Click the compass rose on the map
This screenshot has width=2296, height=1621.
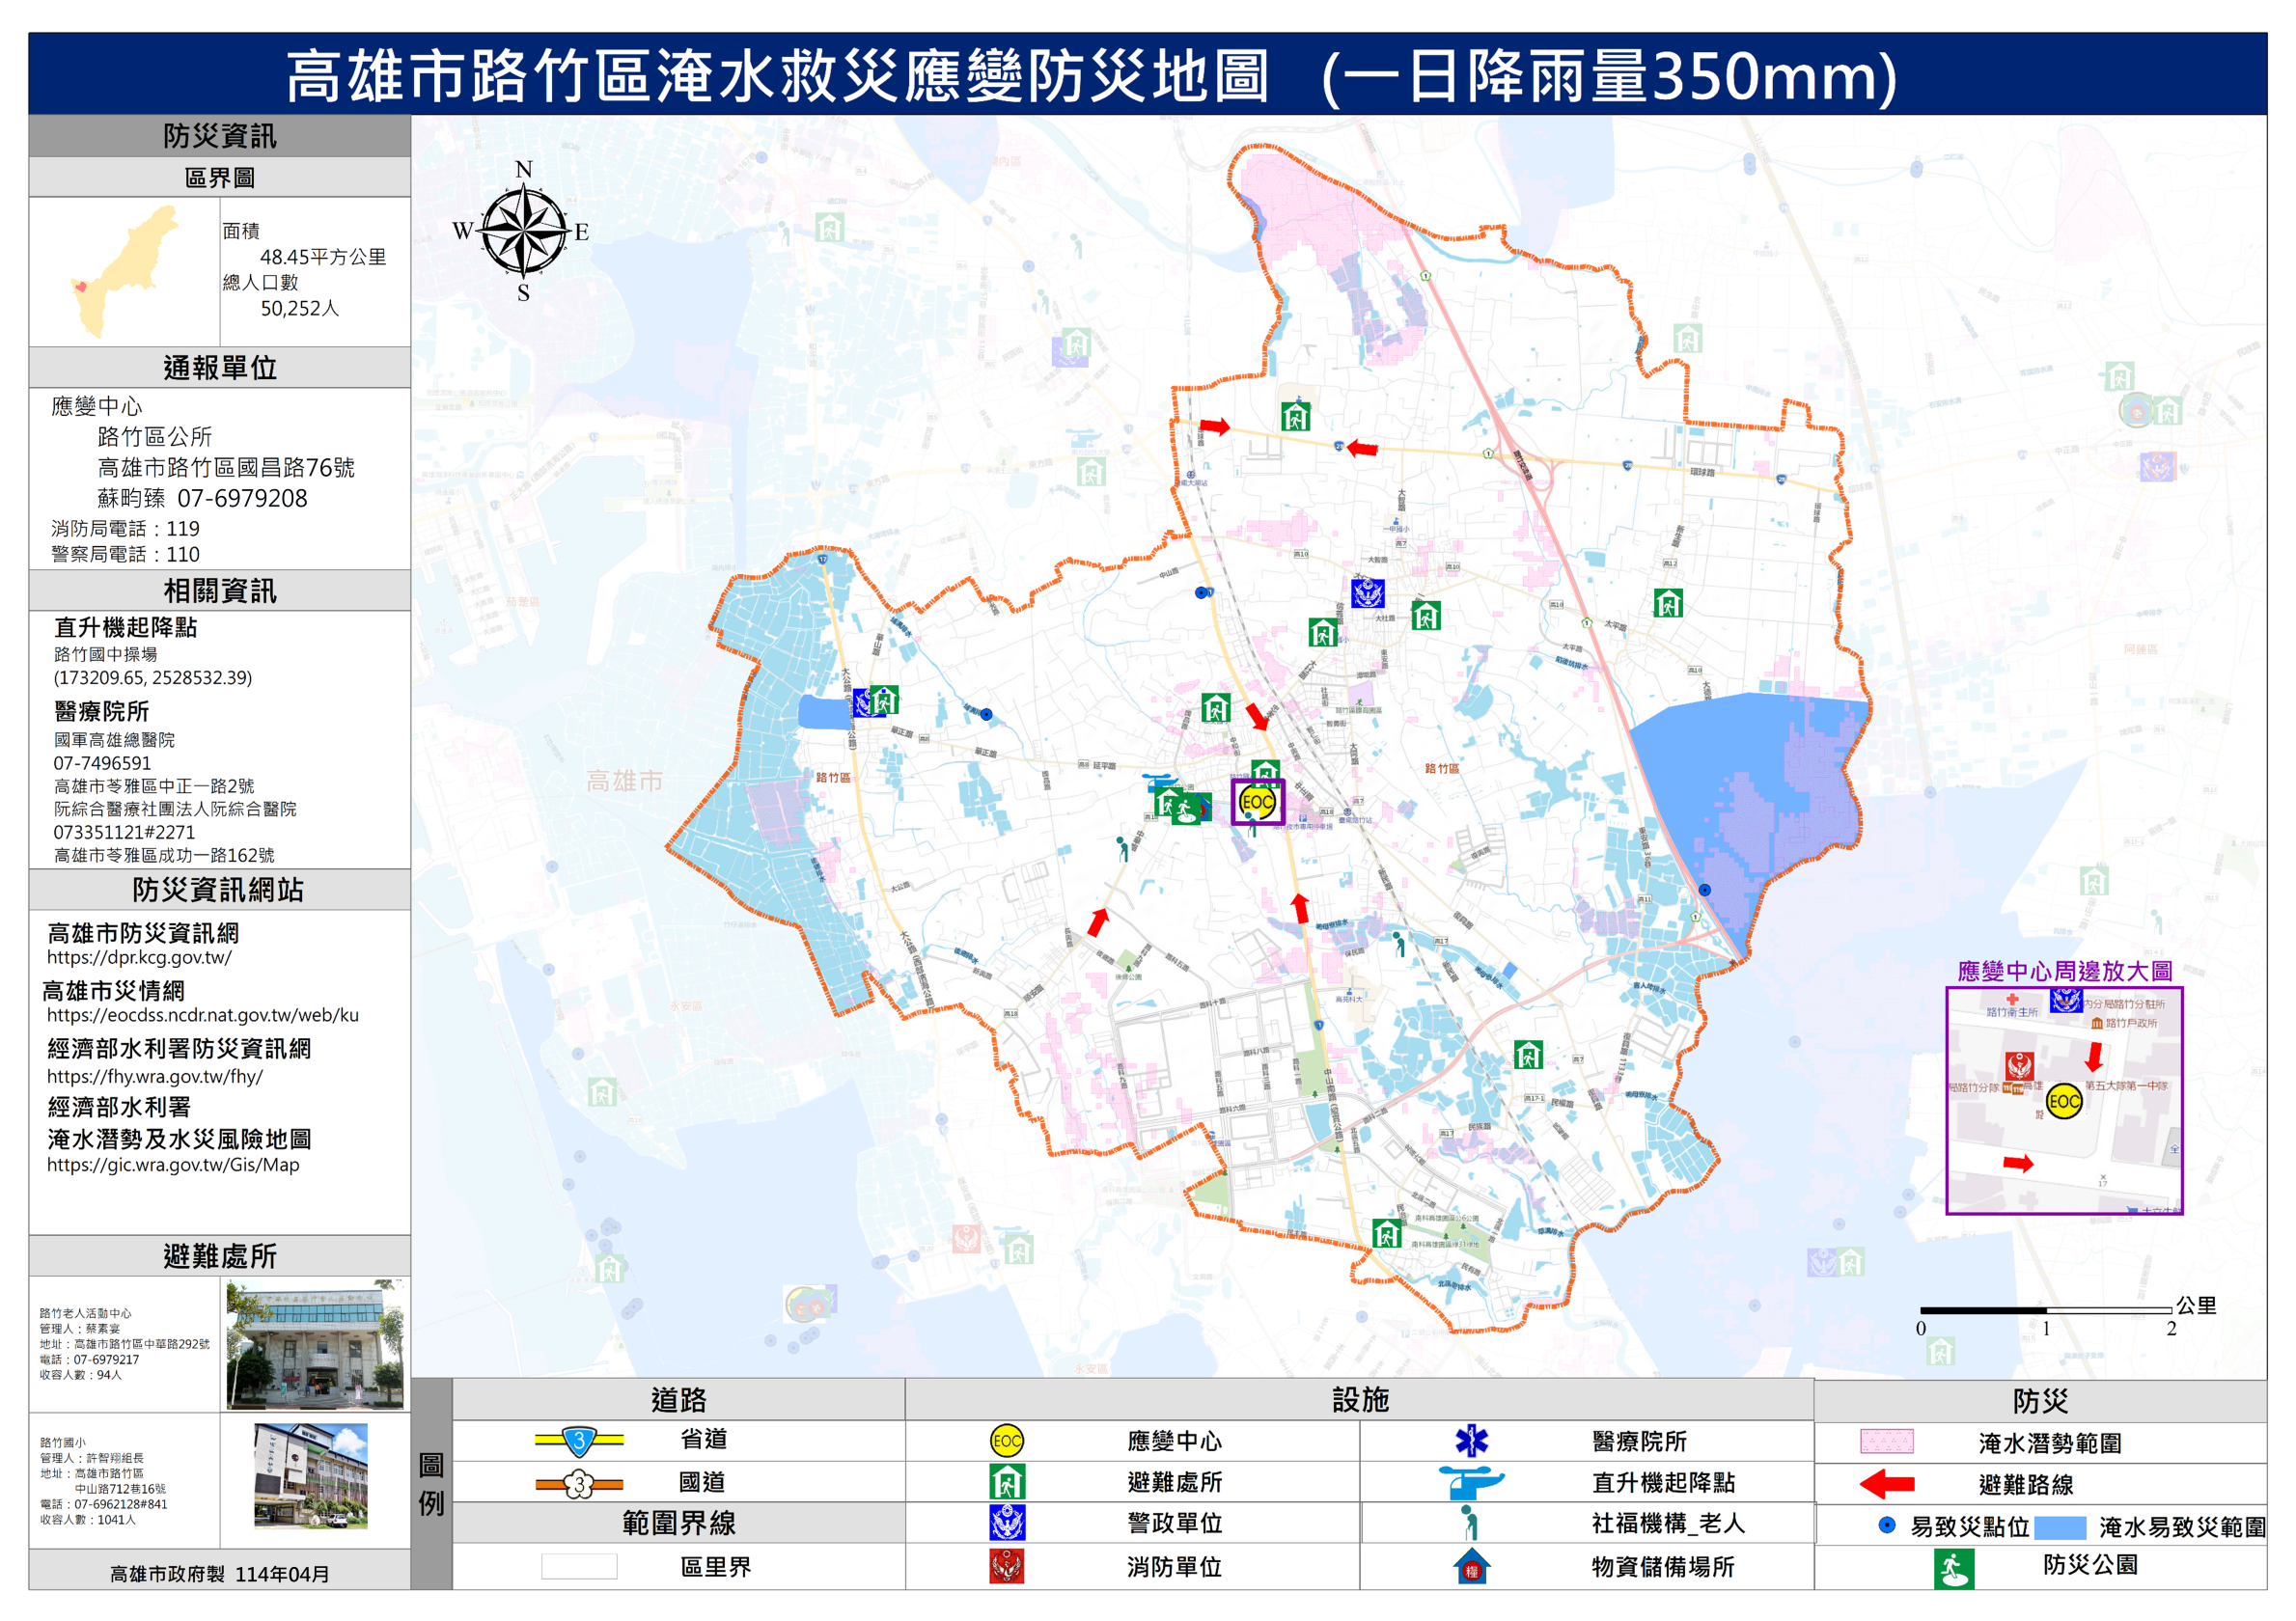523,232
